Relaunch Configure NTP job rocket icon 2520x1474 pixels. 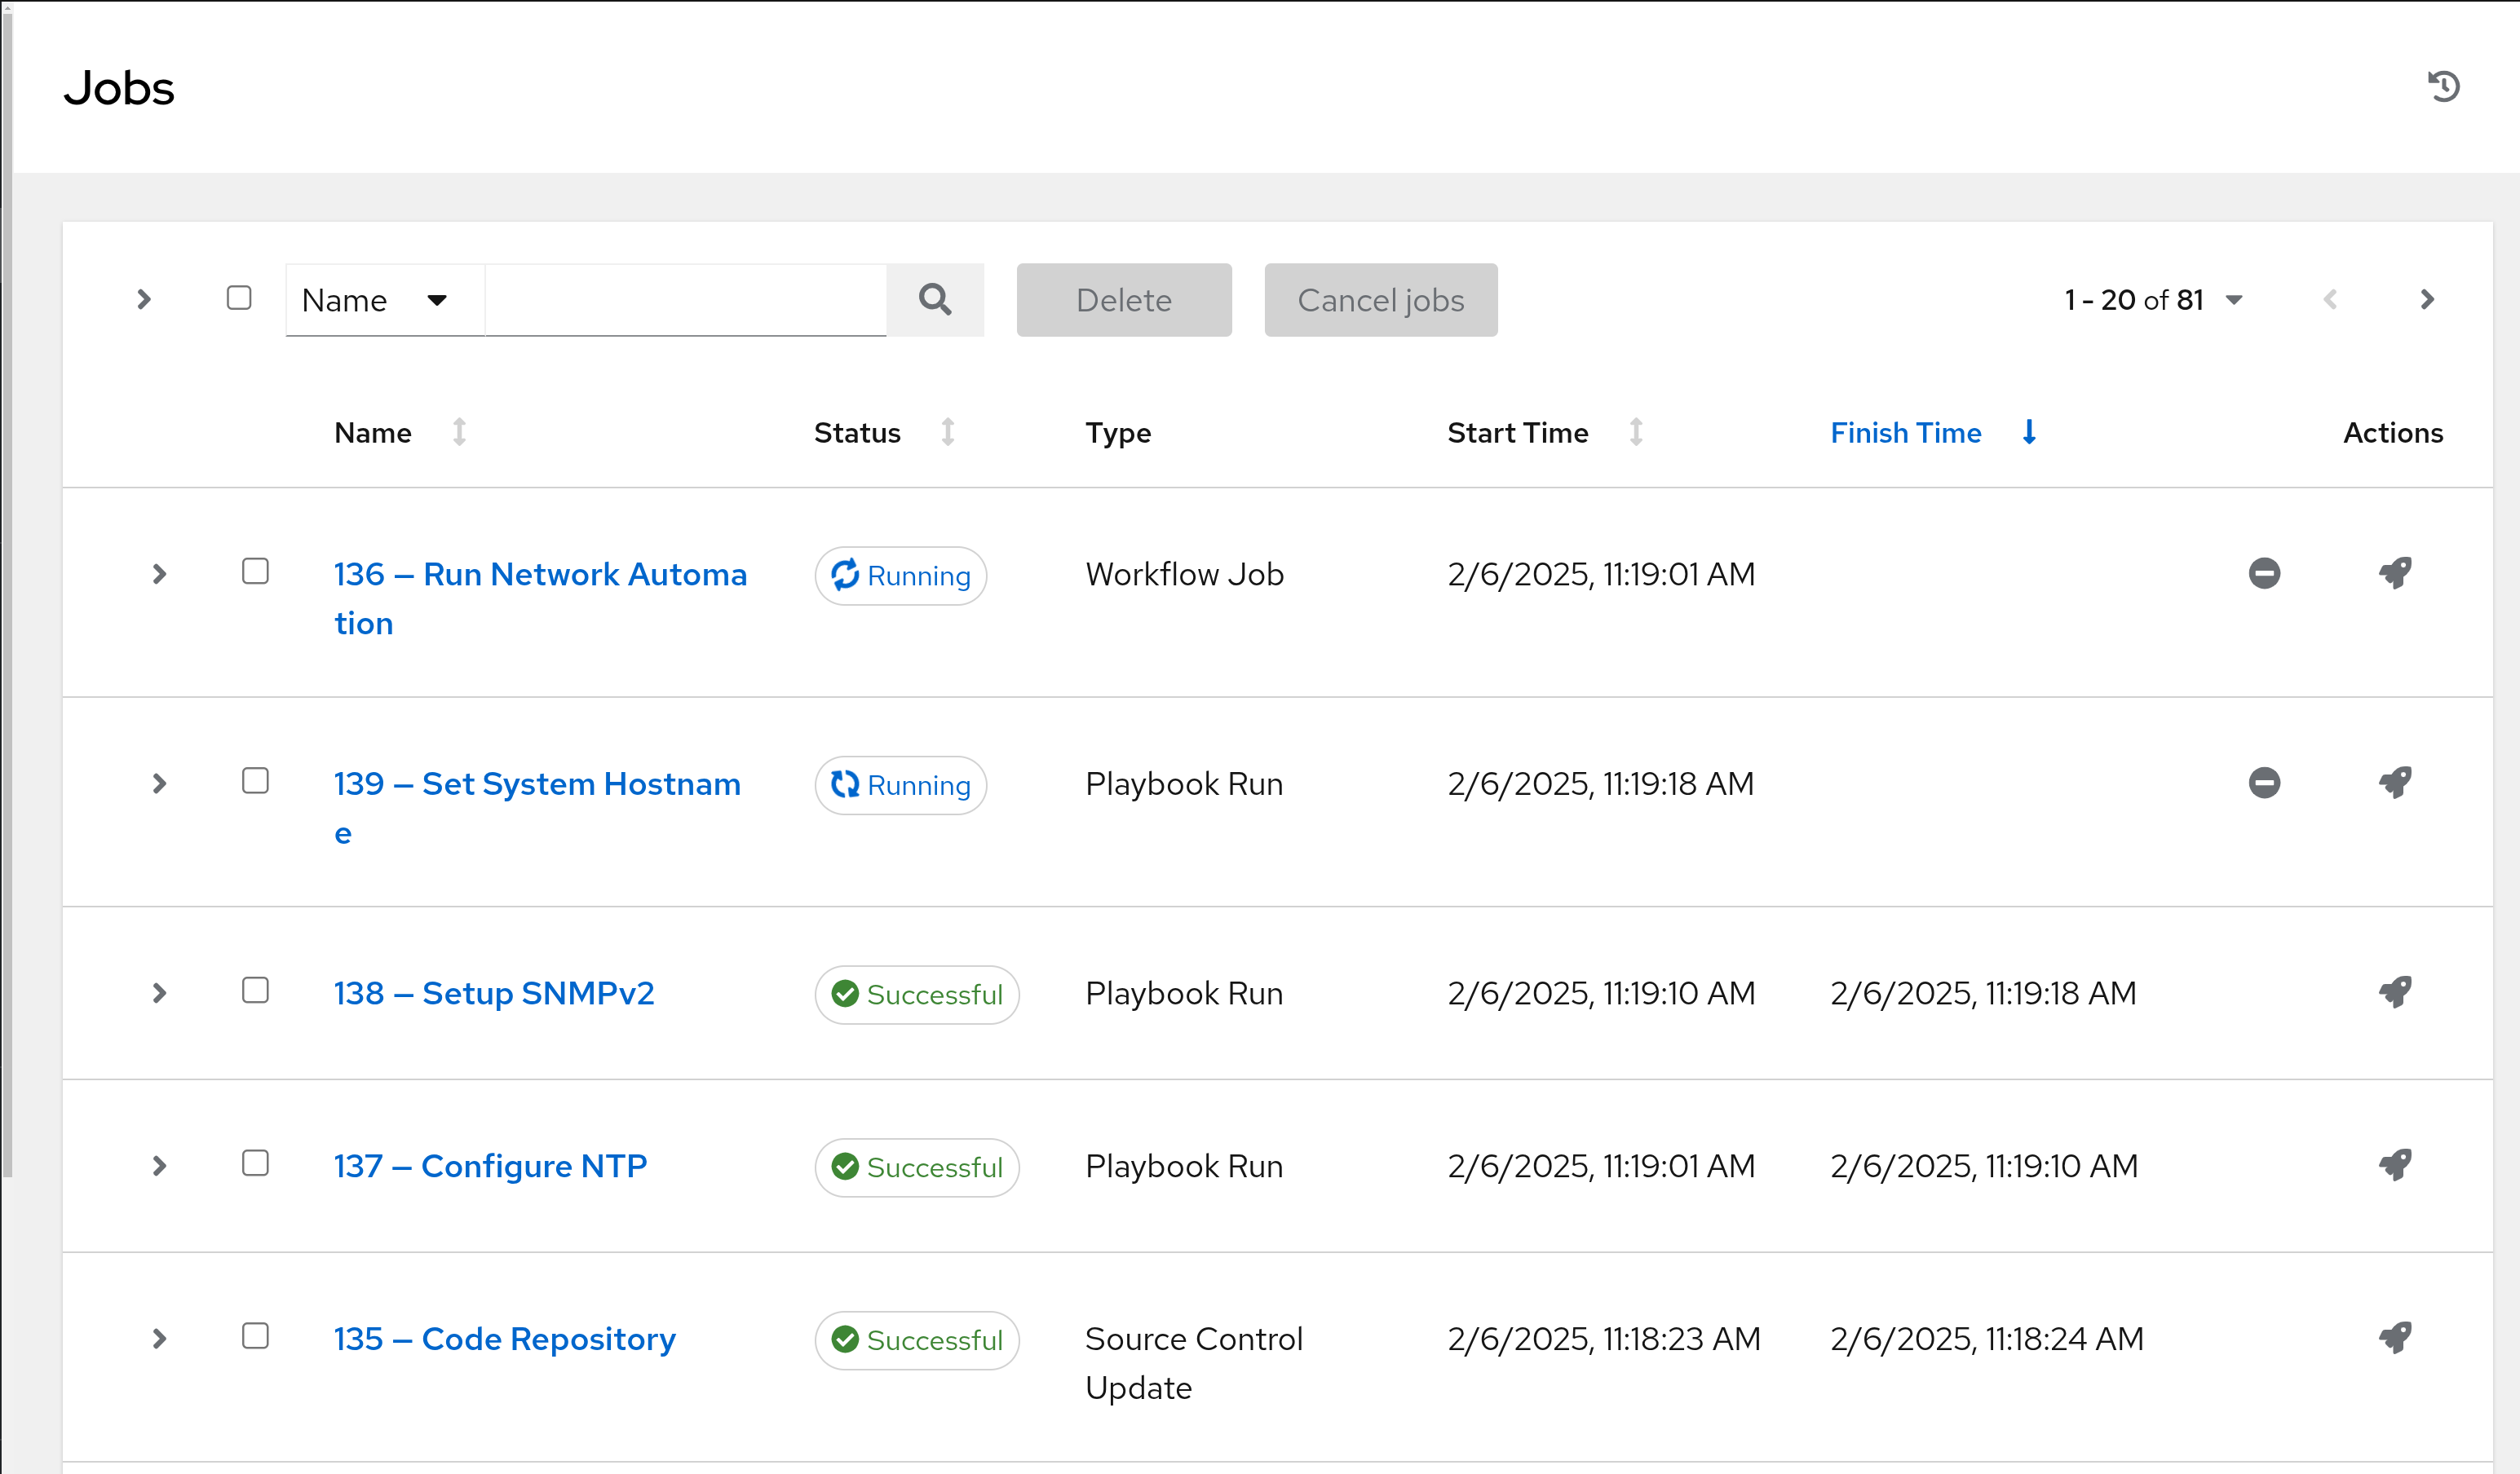[2395, 1165]
